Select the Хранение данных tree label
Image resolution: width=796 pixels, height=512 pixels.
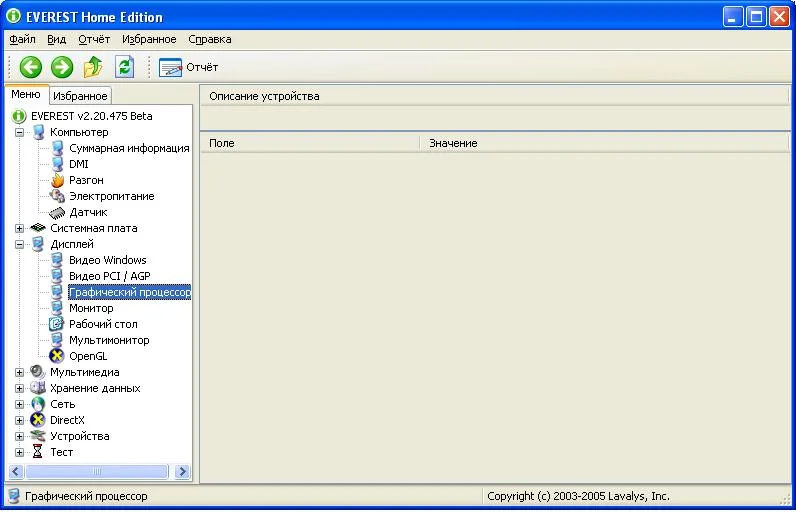(95, 388)
